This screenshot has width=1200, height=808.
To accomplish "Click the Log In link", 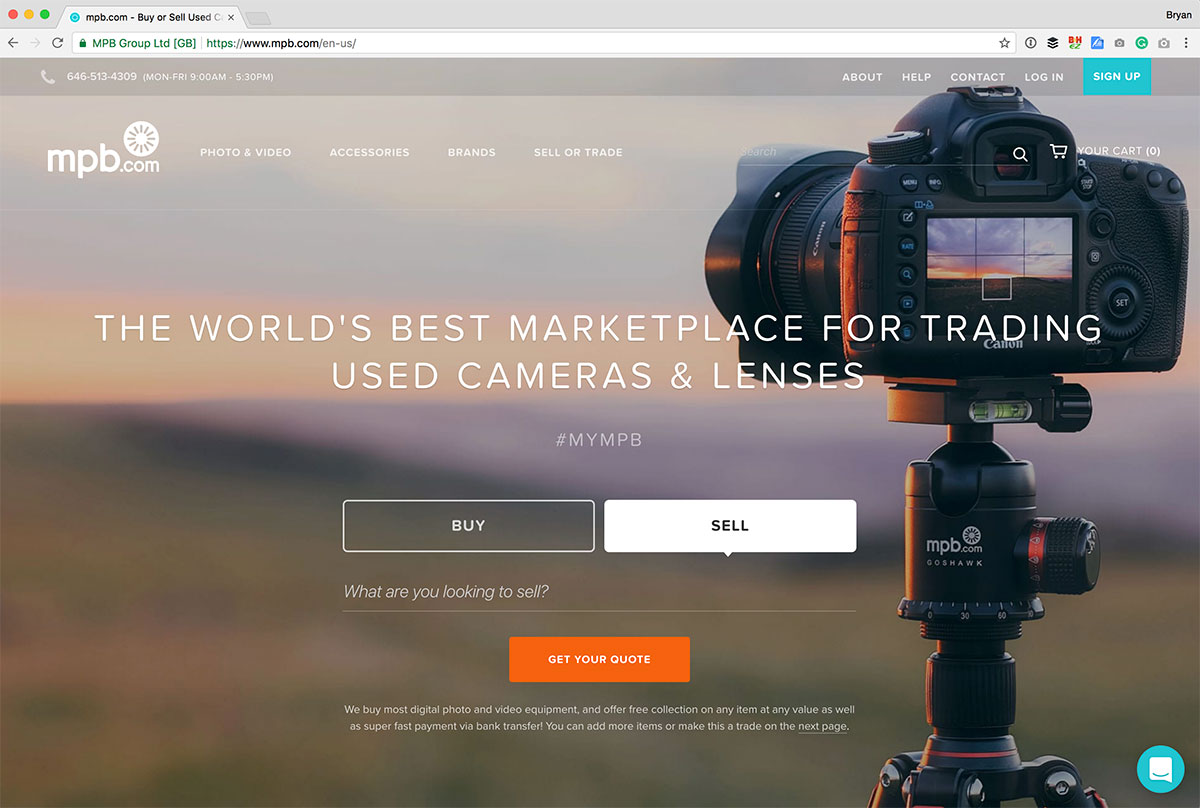I will point(1044,77).
